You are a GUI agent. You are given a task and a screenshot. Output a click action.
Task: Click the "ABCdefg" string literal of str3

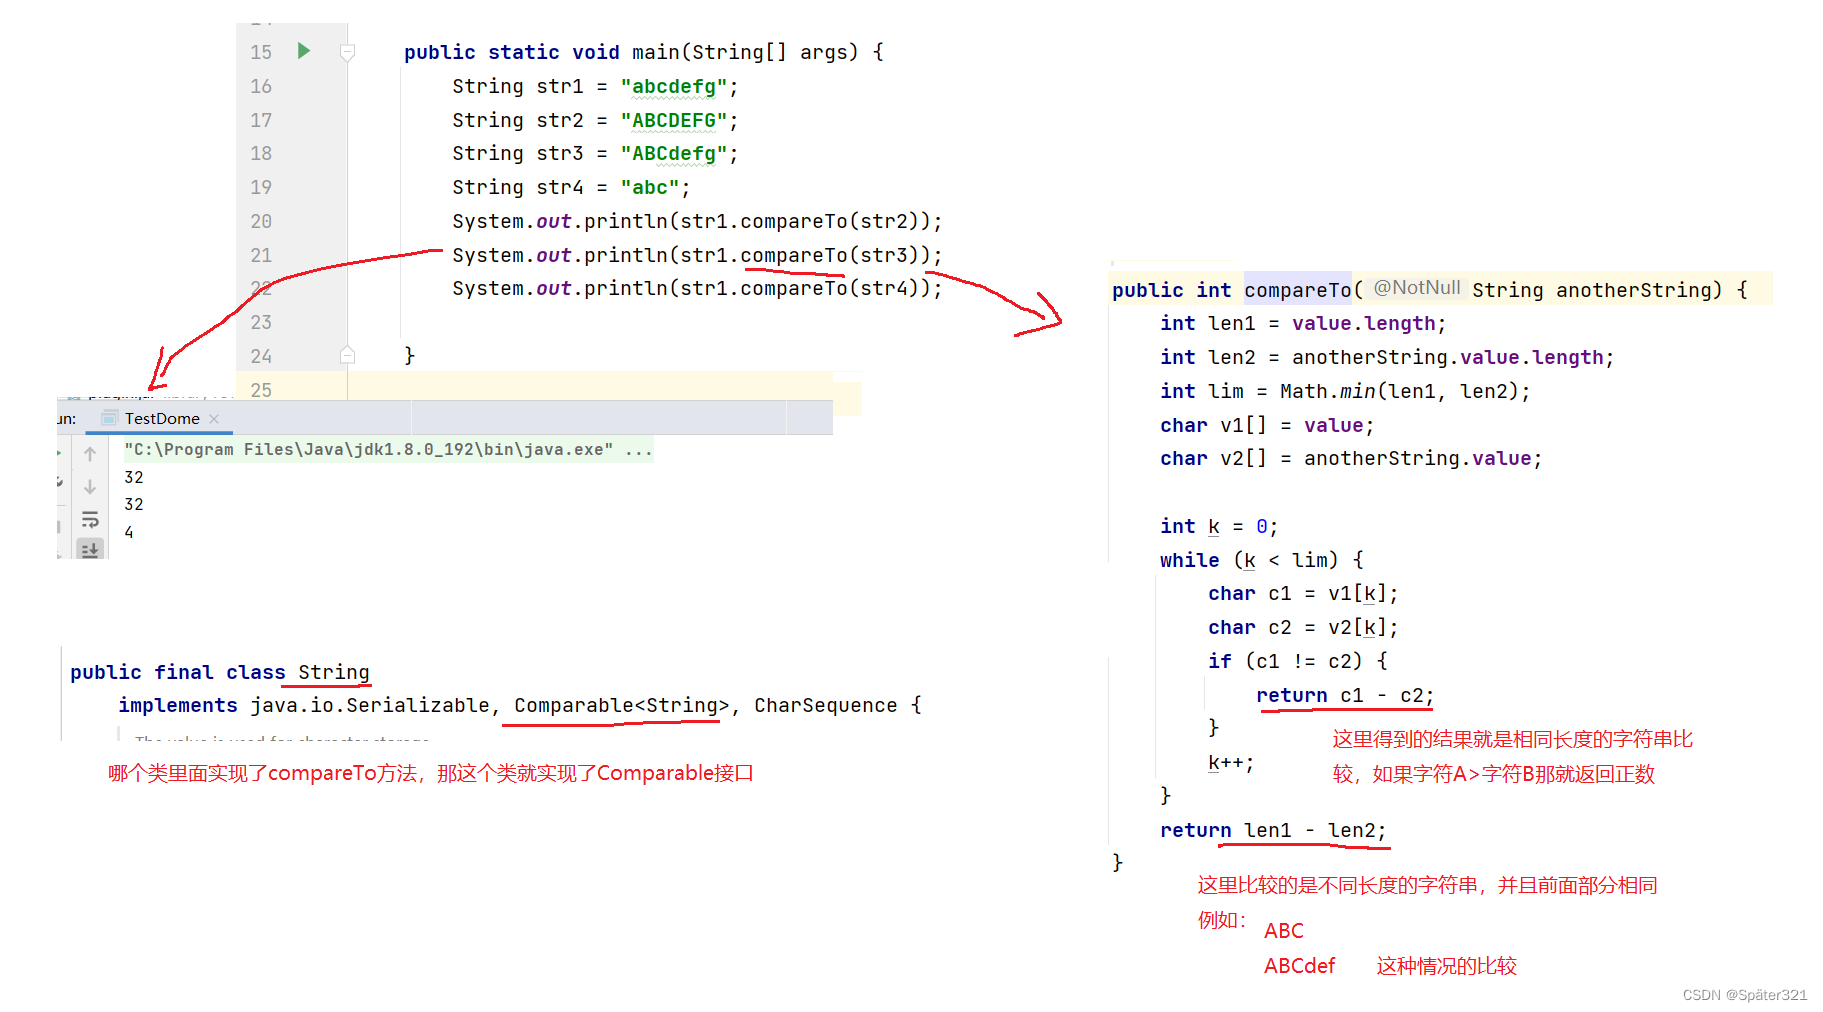tap(674, 154)
